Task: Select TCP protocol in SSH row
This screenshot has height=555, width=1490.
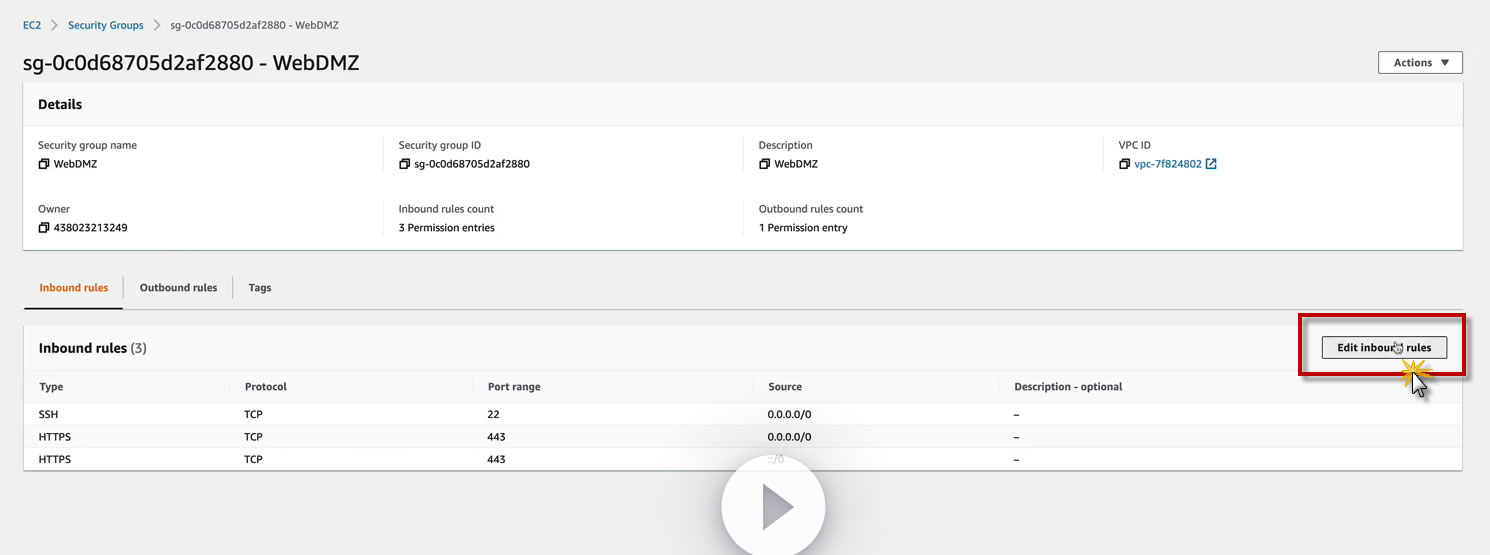Action: (x=253, y=414)
